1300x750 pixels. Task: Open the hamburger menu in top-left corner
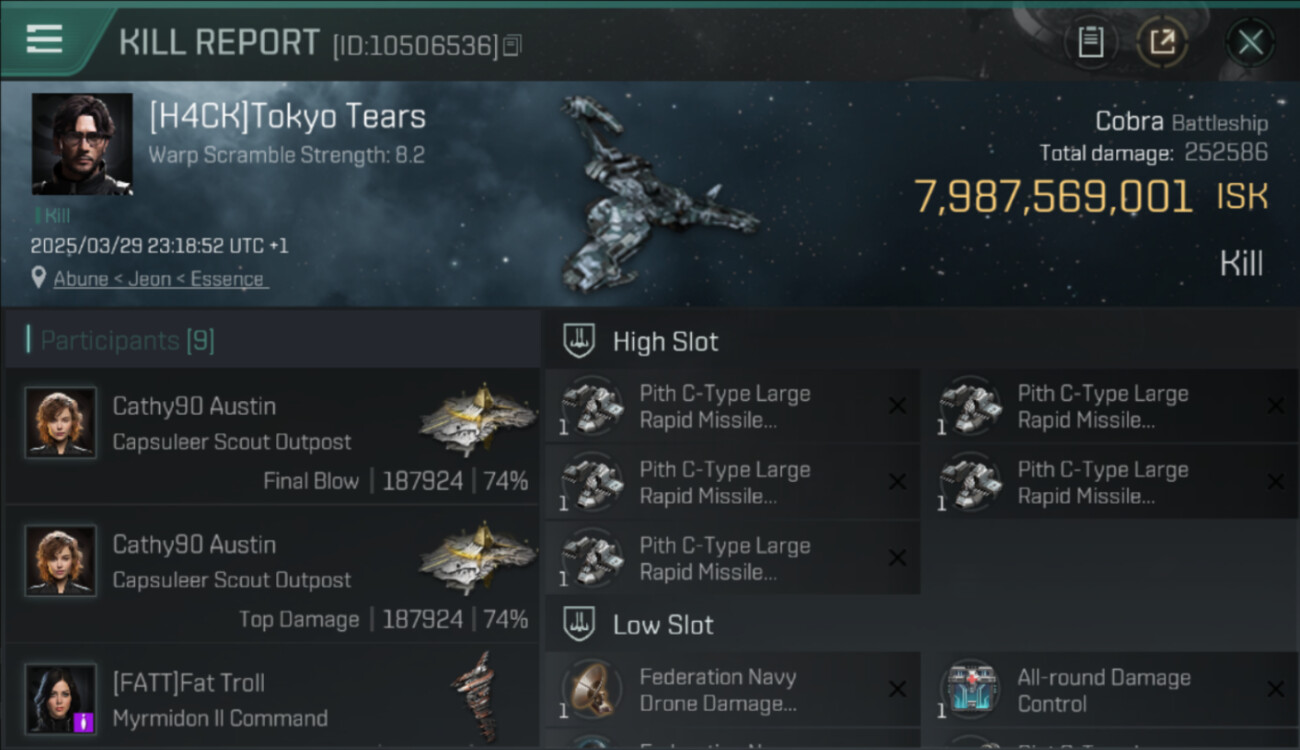coord(44,39)
